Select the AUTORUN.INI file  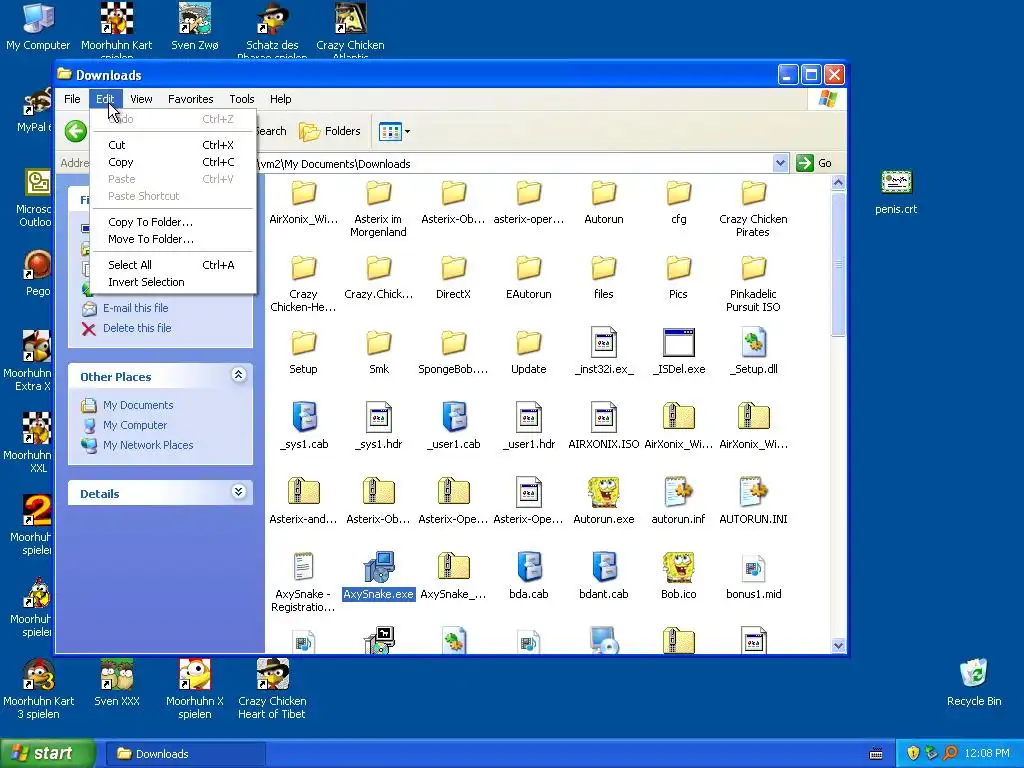pos(753,502)
